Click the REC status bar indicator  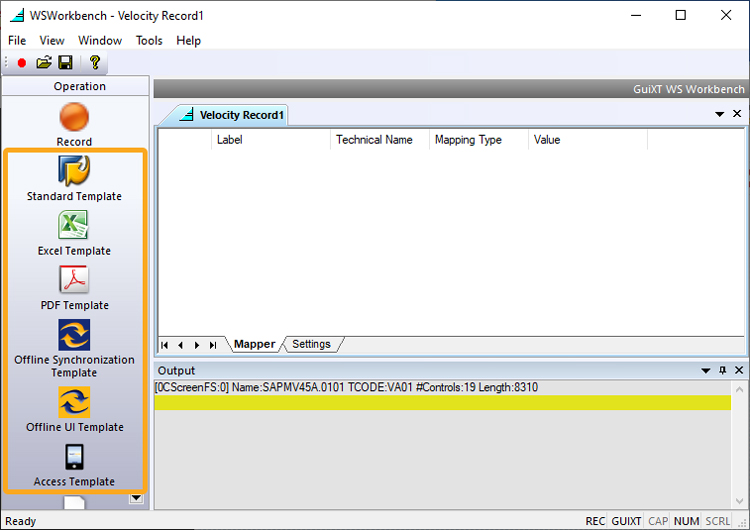point(595,521)
